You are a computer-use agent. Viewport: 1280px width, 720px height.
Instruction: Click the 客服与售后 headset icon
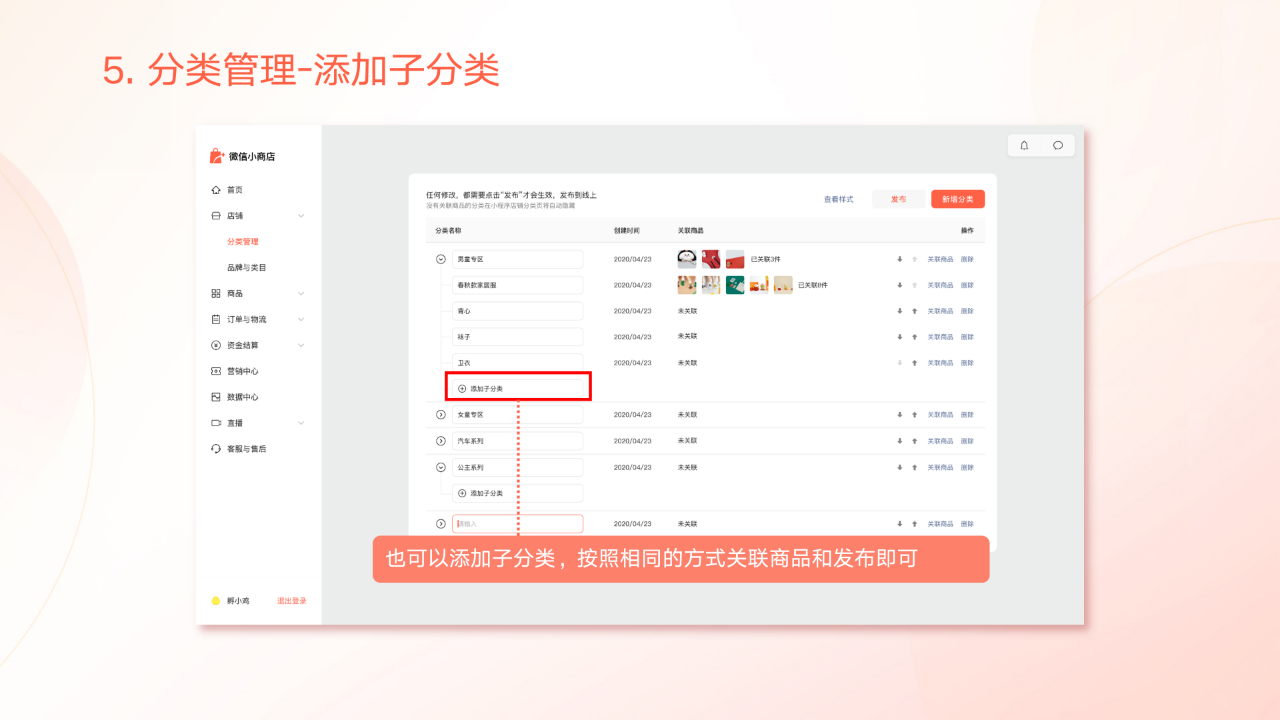216,449
